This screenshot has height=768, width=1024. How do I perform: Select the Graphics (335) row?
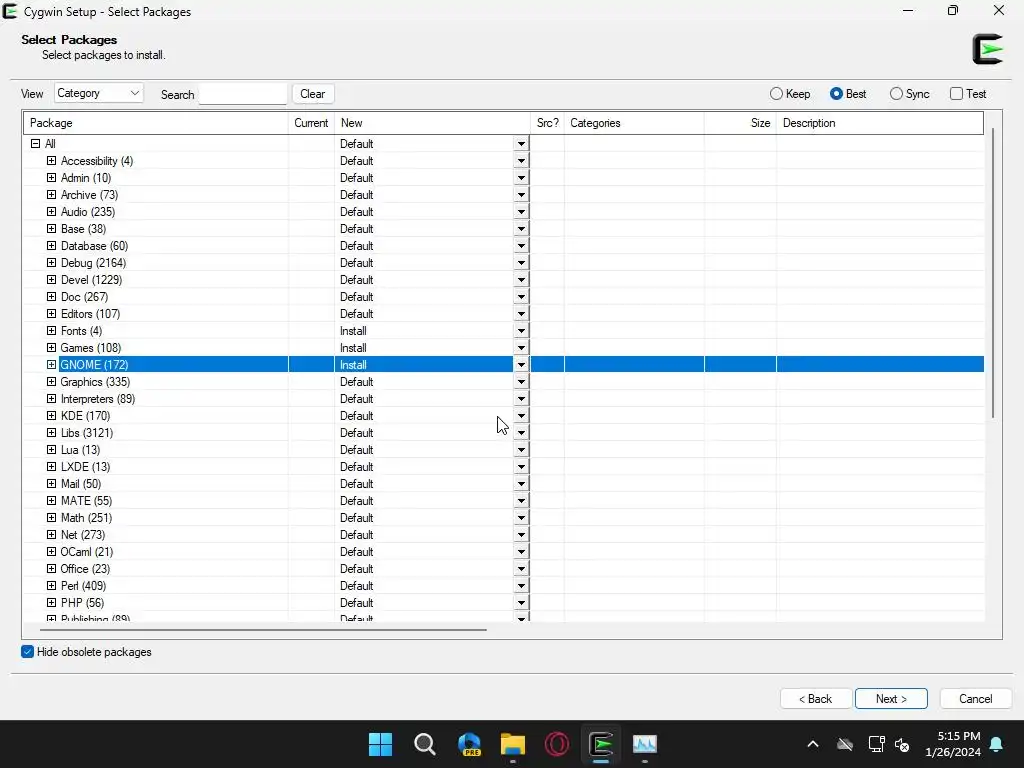click(504, 382)
